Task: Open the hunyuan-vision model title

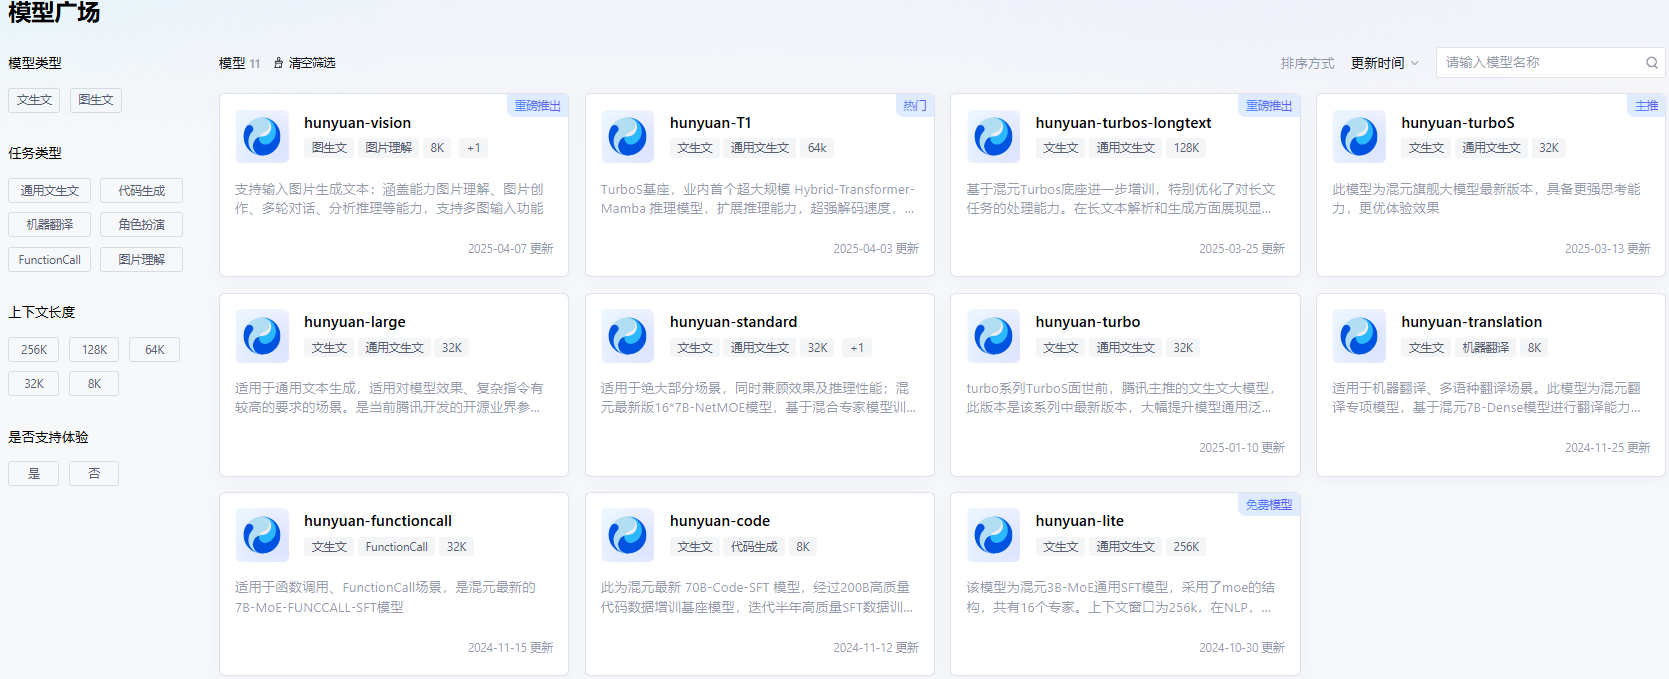Action: 357,123
